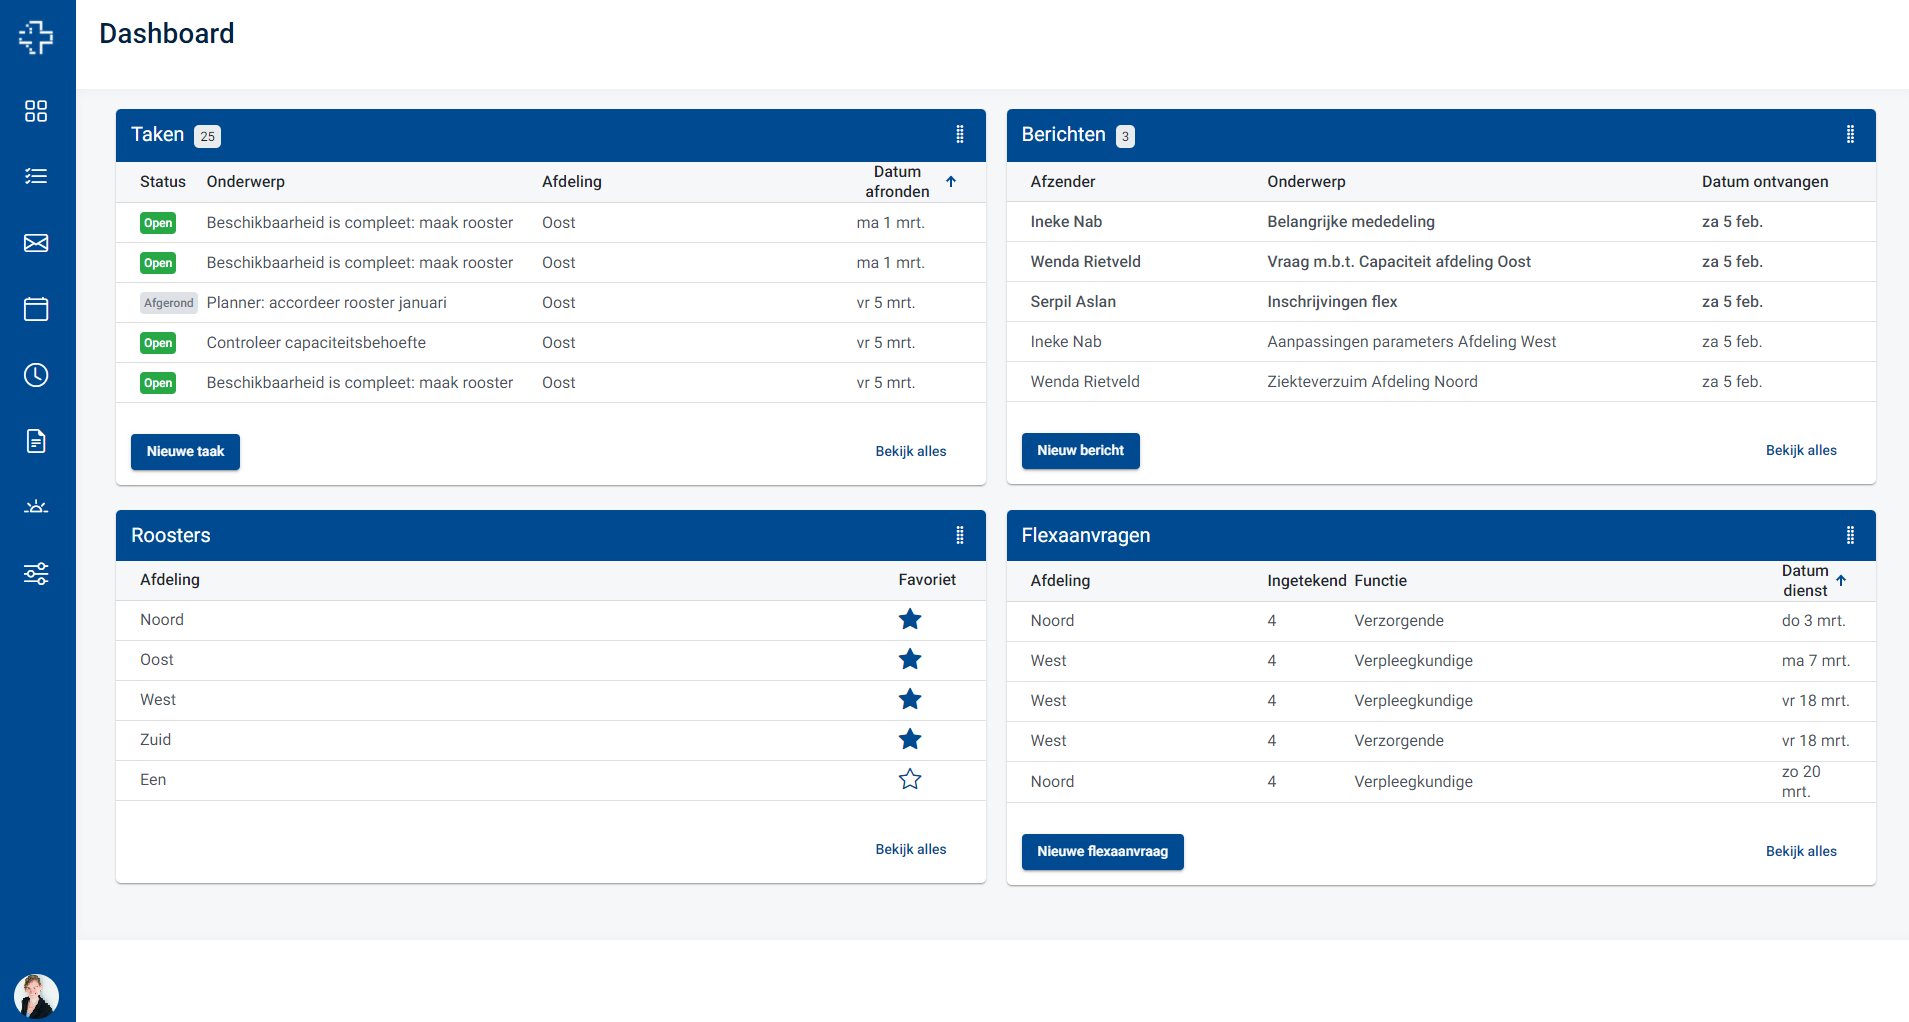Sort flex requests by Datum dienst arrow

[1841, 581]
